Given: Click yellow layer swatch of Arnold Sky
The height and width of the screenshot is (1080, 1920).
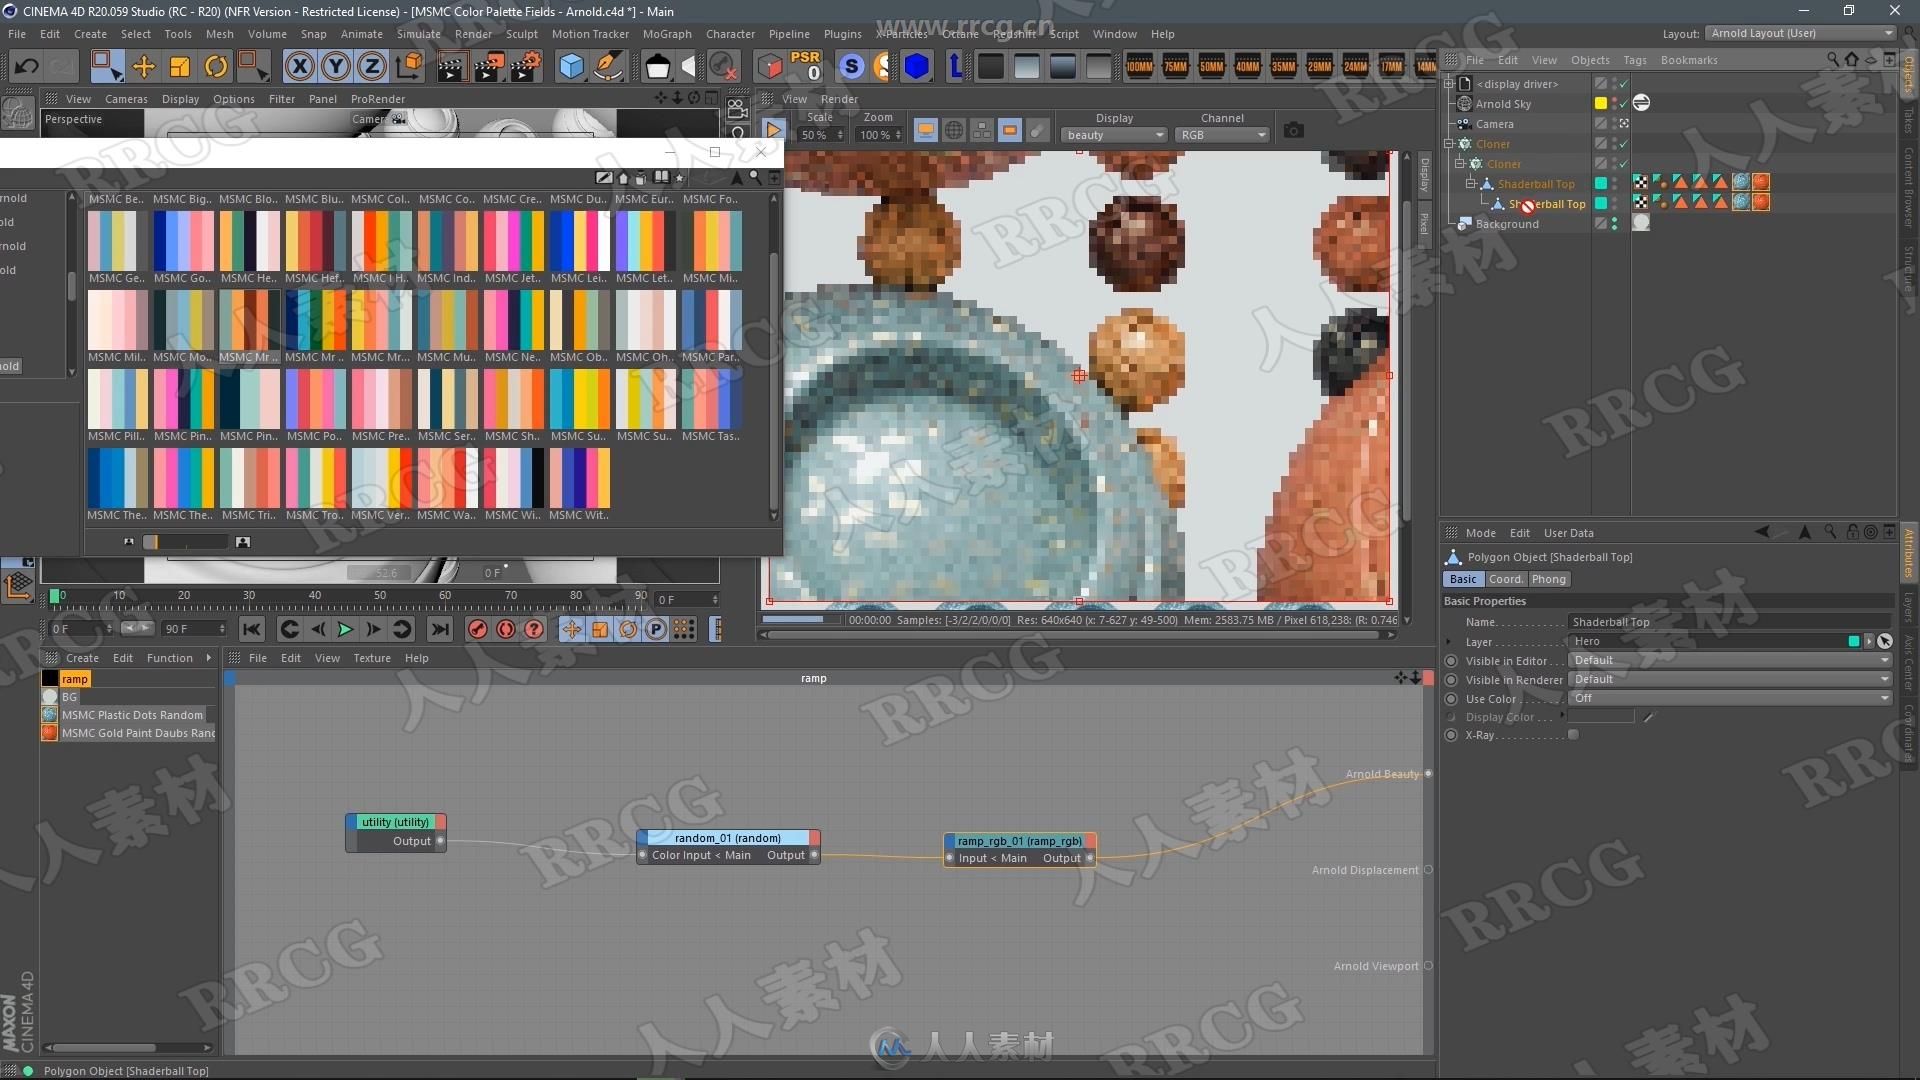Looking at the screenshot, I should point(1600,104).
